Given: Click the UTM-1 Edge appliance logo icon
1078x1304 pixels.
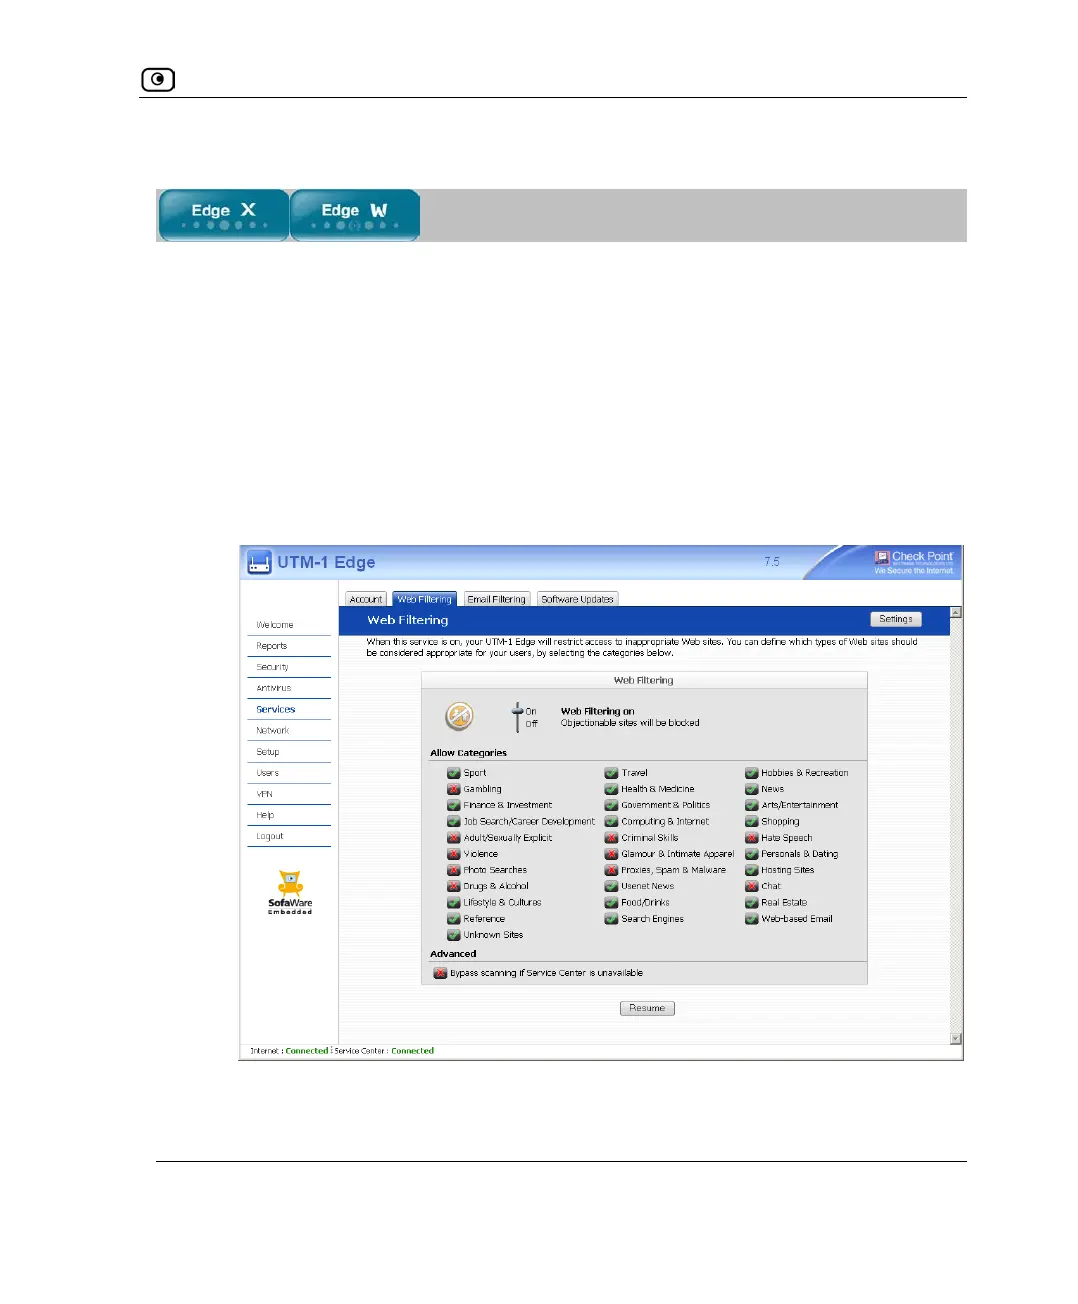Looking at the screenshot, I should tap(259, 562).
